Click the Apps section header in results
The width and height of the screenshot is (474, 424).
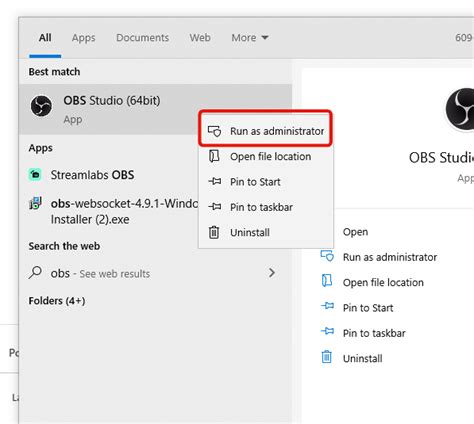[x=40, y=148]
